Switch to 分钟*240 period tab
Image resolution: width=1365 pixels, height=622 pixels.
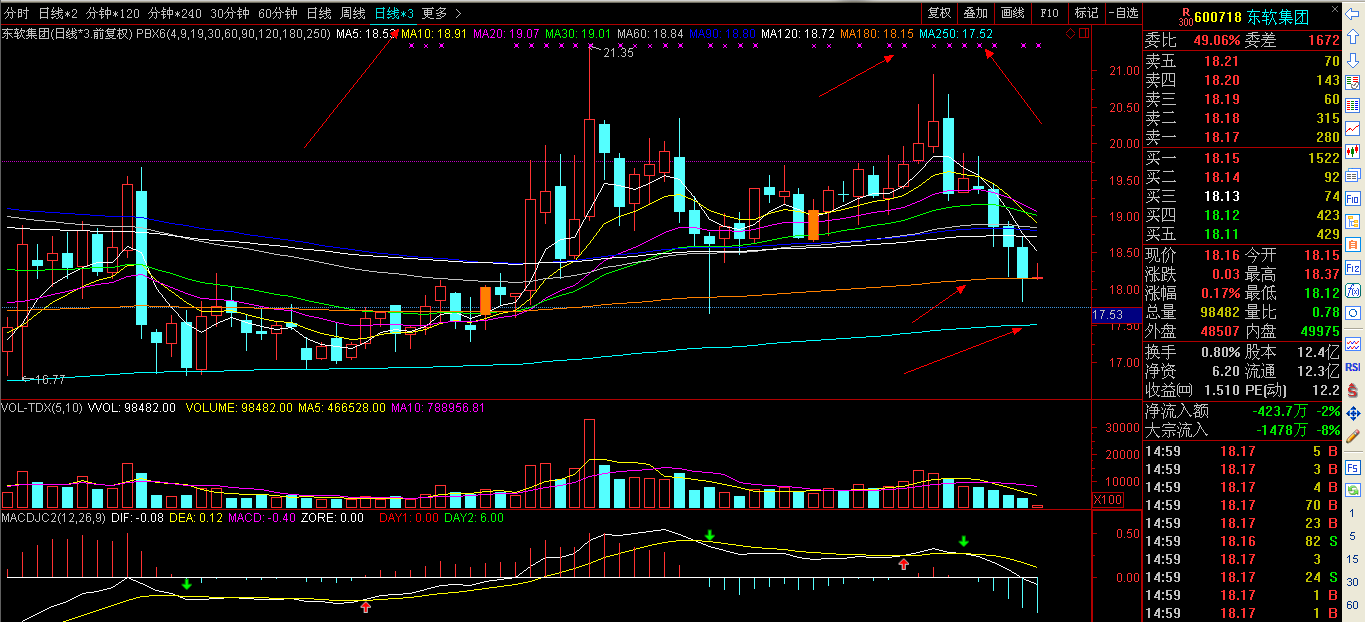point(174,13)
